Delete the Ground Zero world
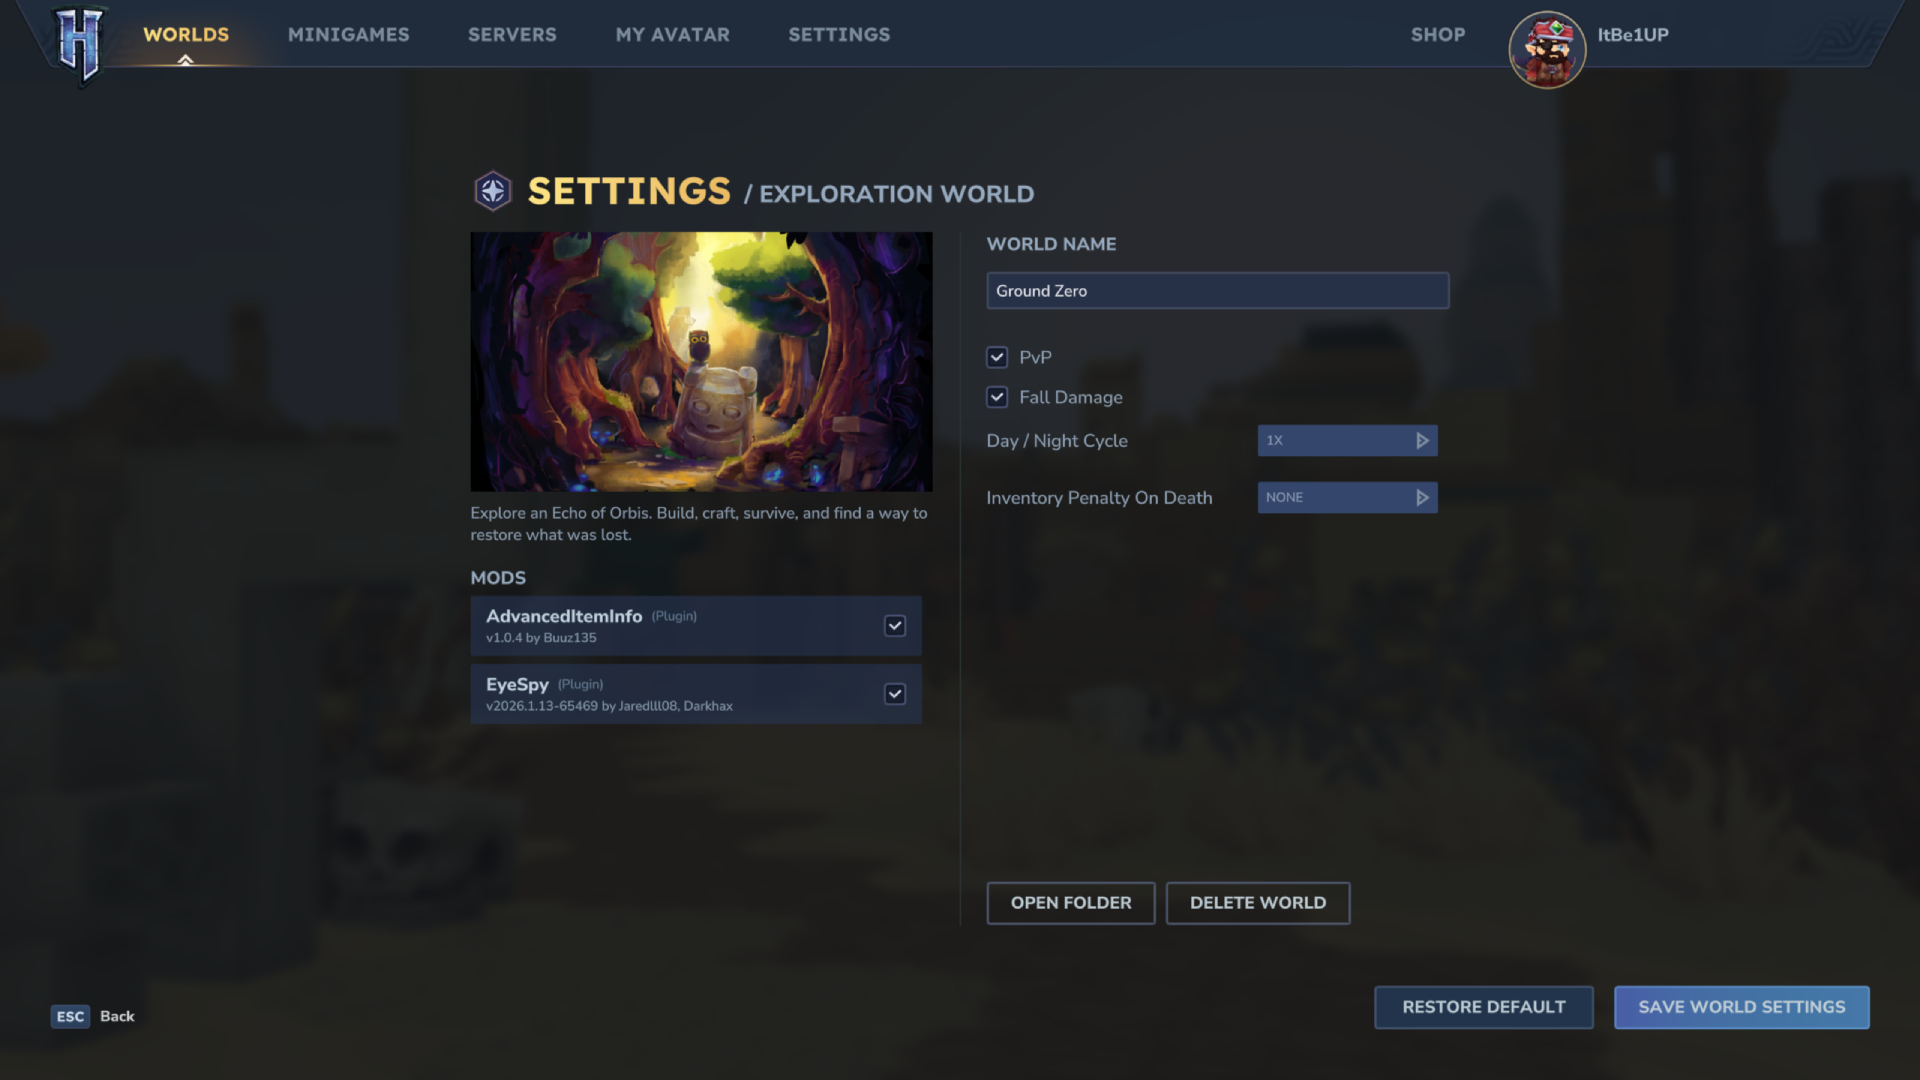Screen dimensions: 1920x1080 point(1258,903)
